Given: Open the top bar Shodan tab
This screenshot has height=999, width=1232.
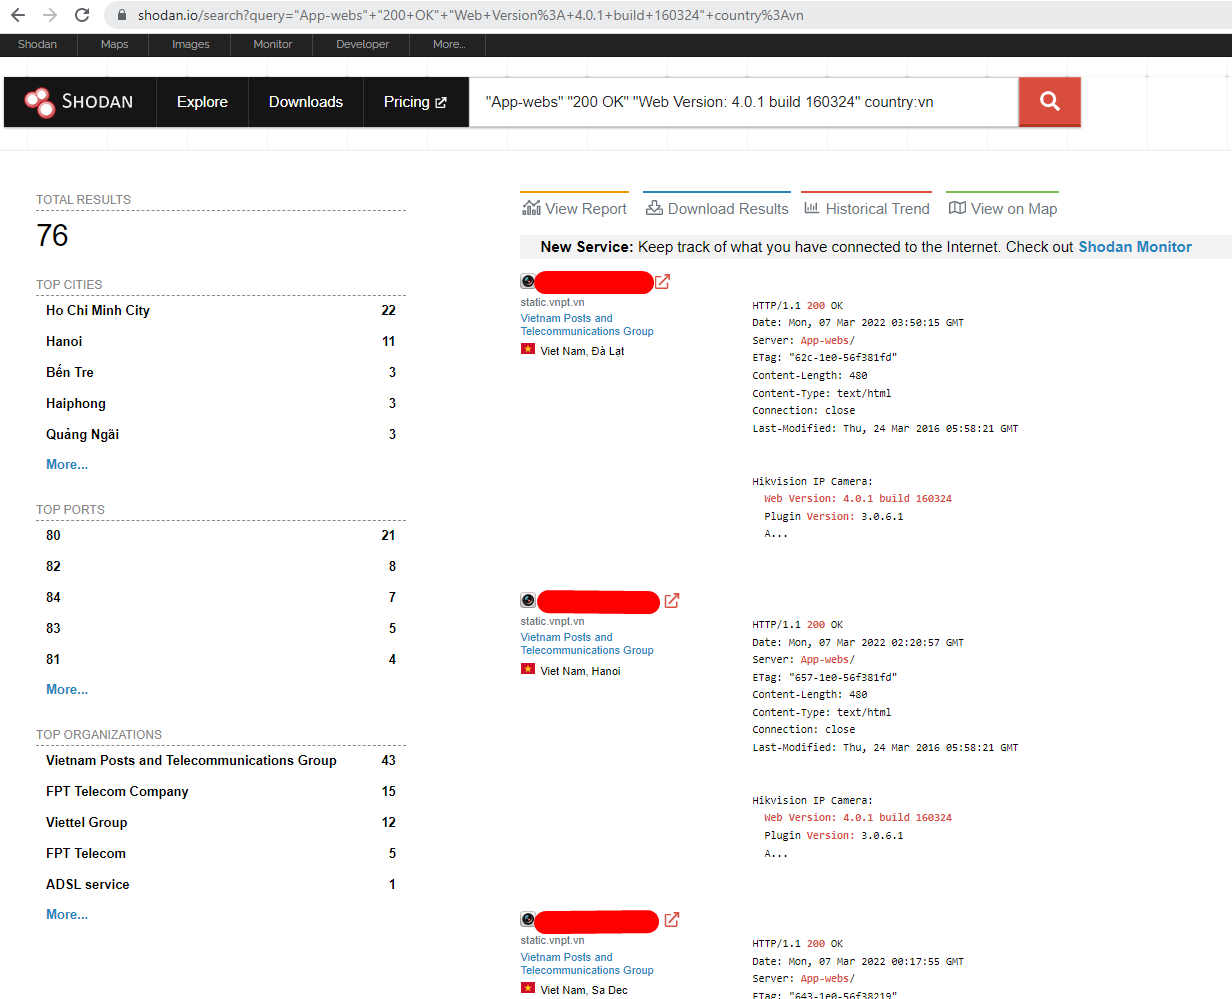Looking at the screenshot, I should [x=38, y=44].
